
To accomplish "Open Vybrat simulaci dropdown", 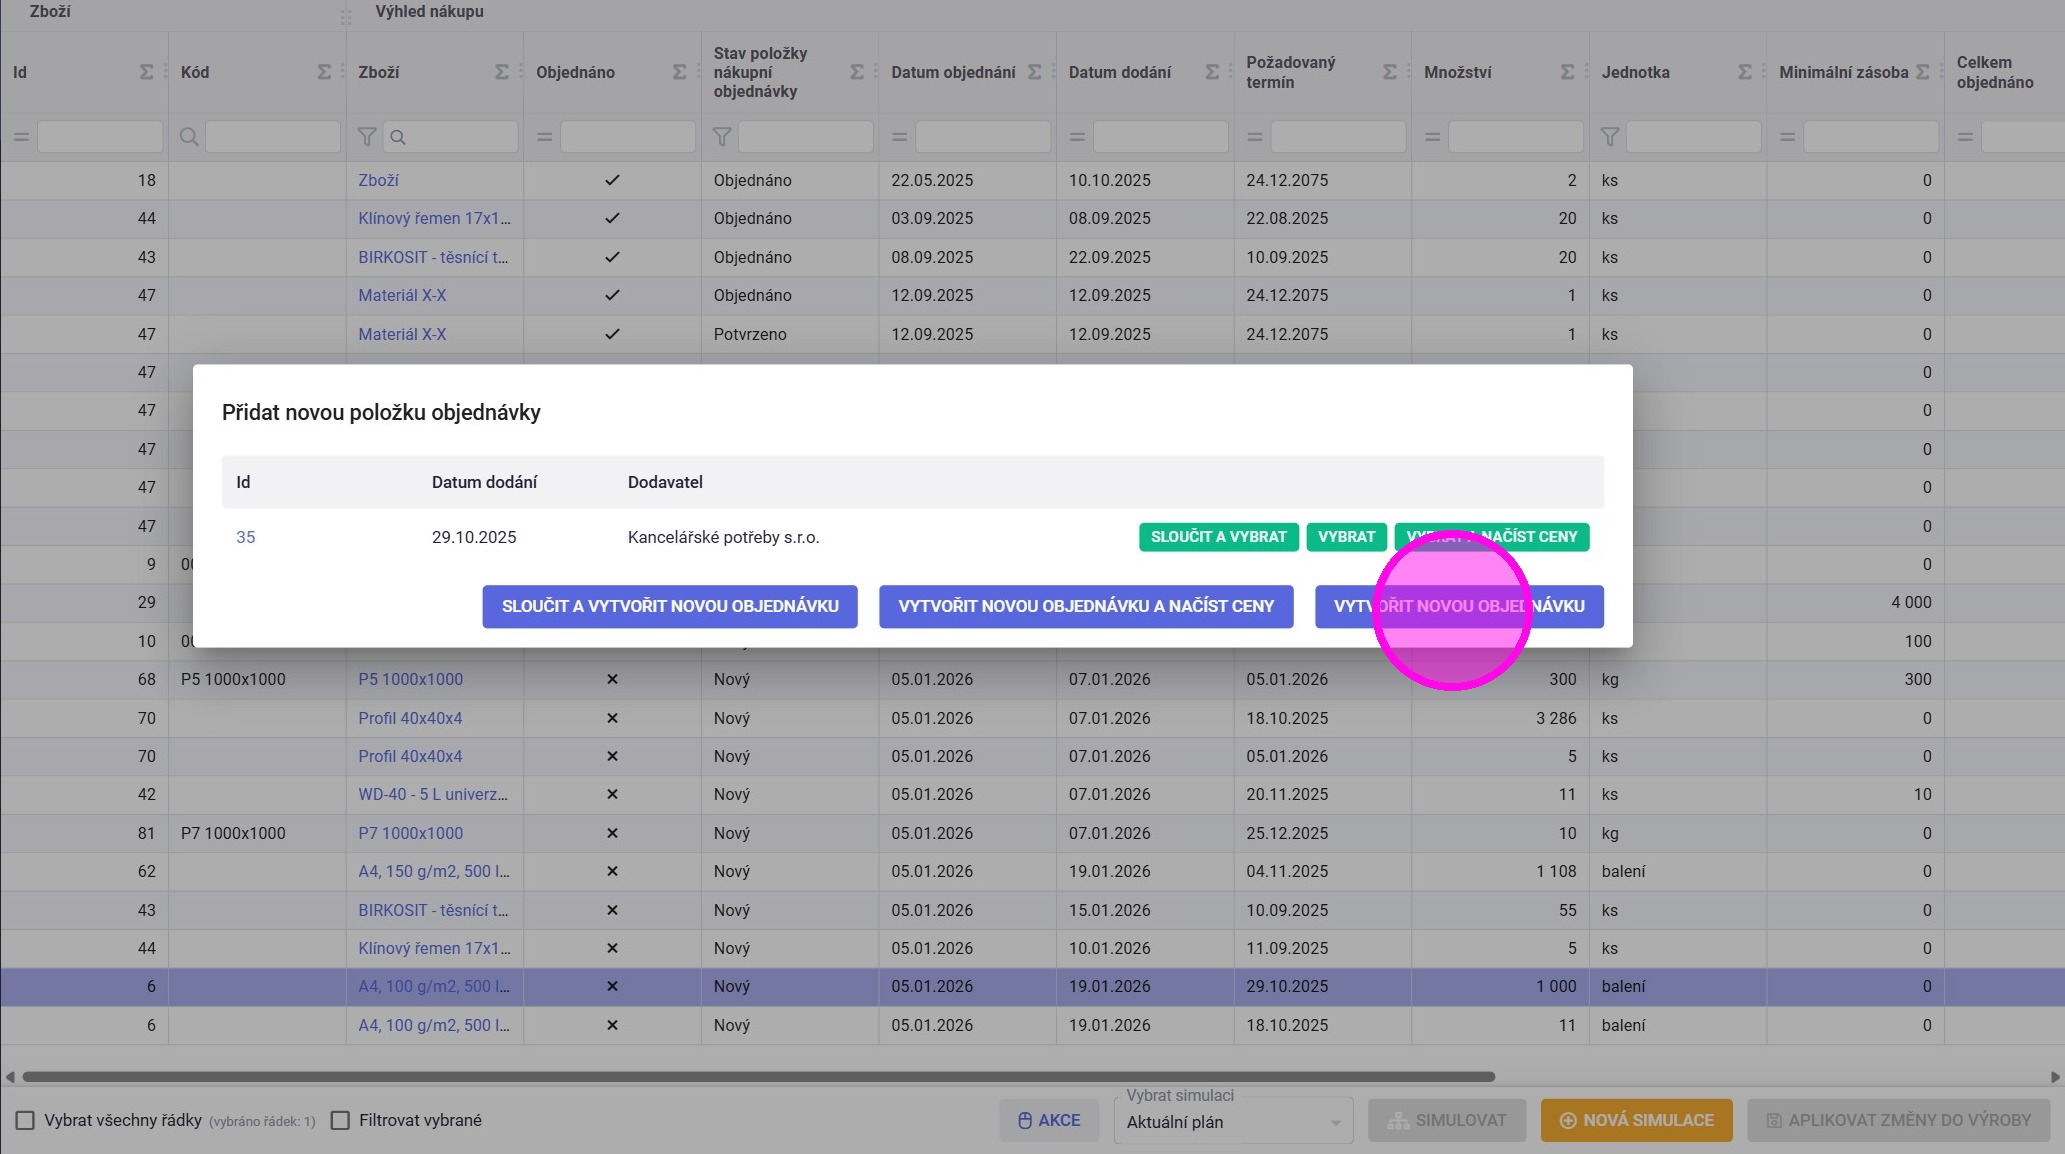I will (x=1233, y=1122).
